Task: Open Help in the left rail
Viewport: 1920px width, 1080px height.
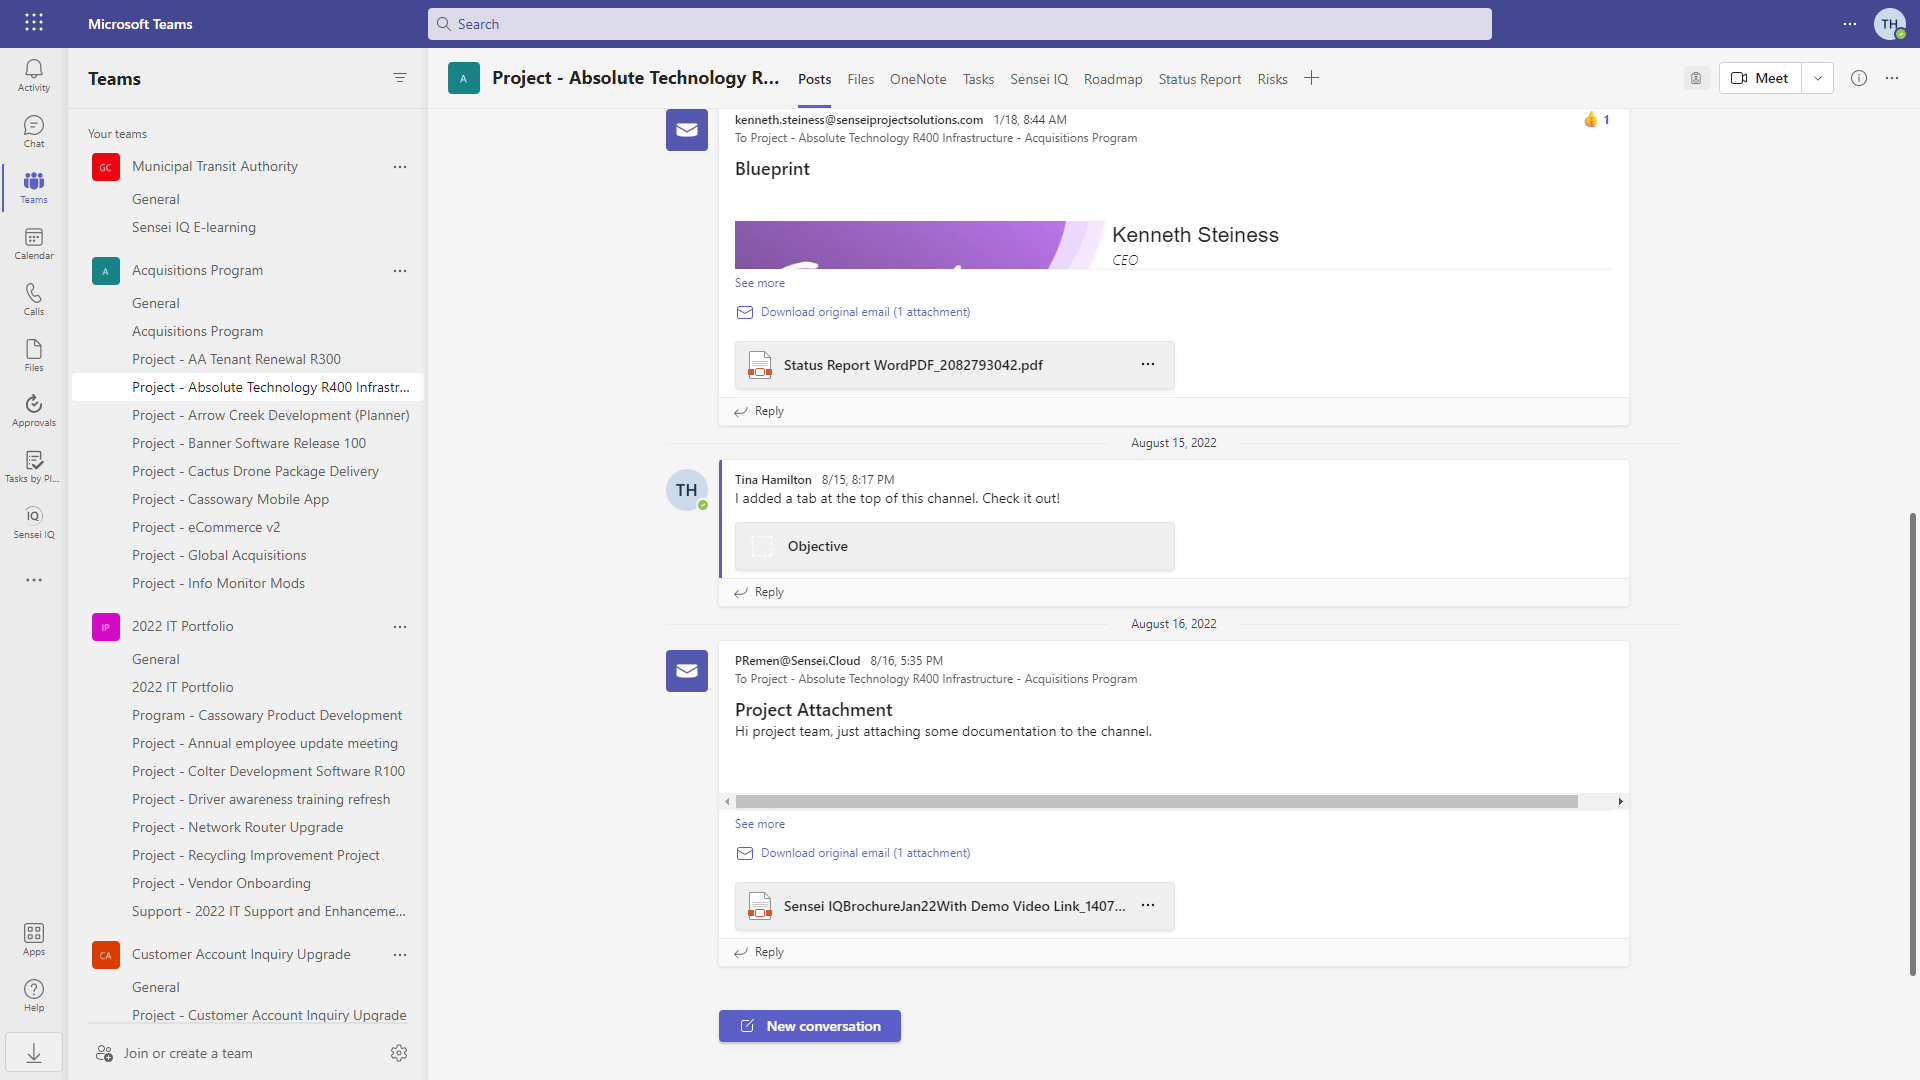Action: coord(34,996)
